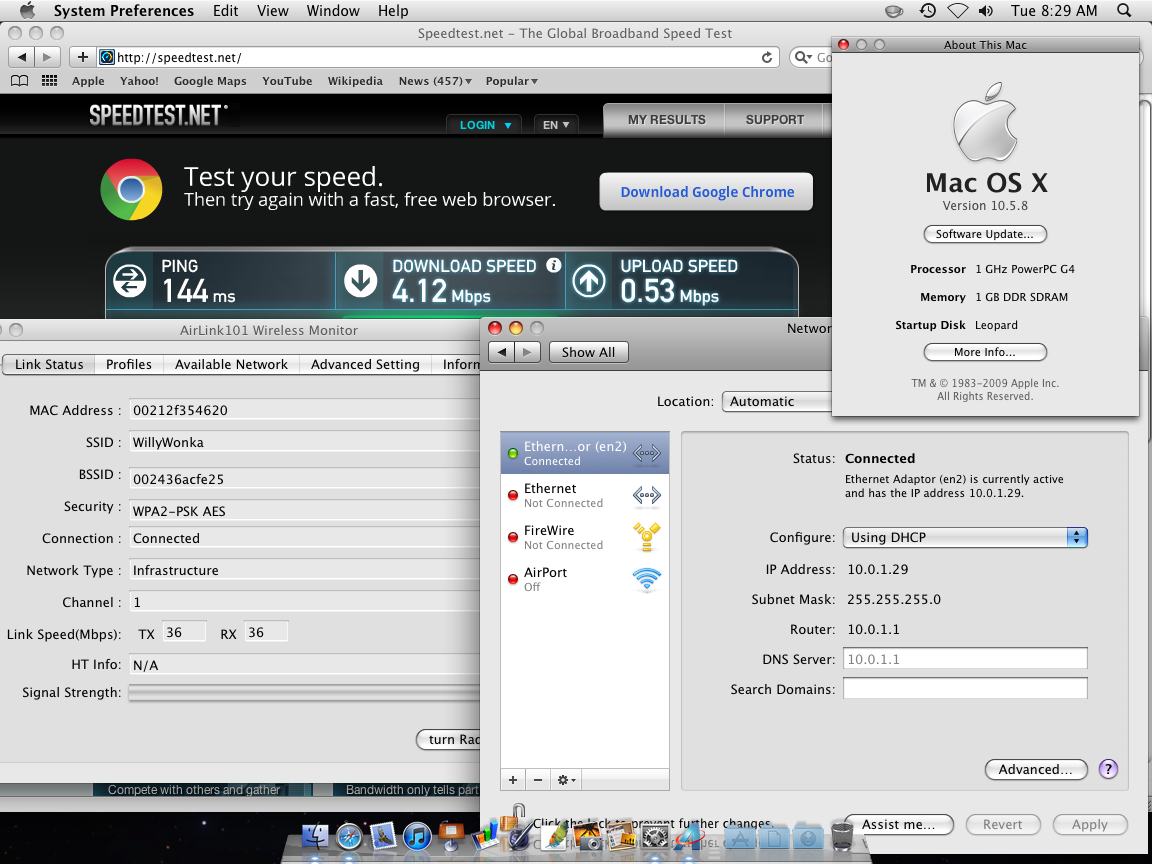Show all bookmarks book icon
1152x864 pixels.
pos(20,81)
